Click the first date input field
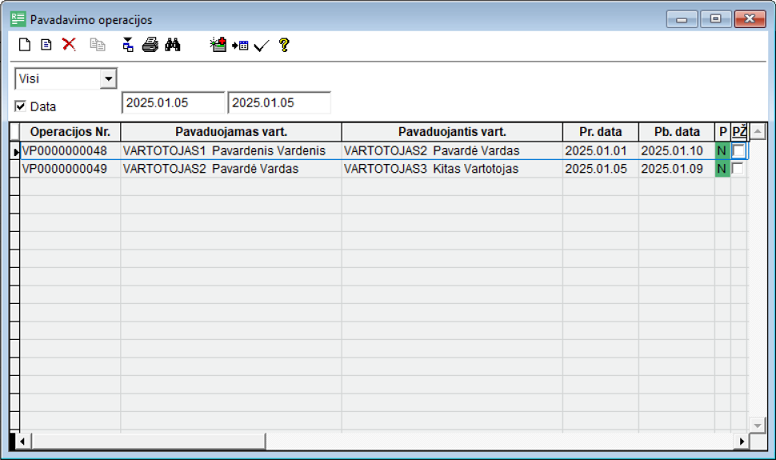Screen dimensions: 776x460 (x=173, y=103)
